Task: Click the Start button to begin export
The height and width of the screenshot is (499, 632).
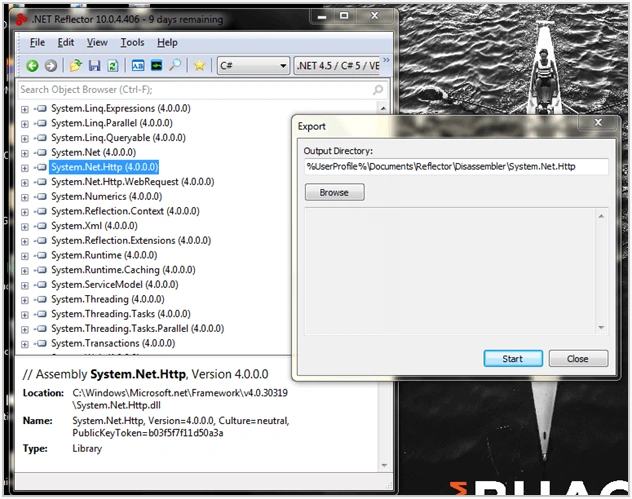Action: coord(513,358)
